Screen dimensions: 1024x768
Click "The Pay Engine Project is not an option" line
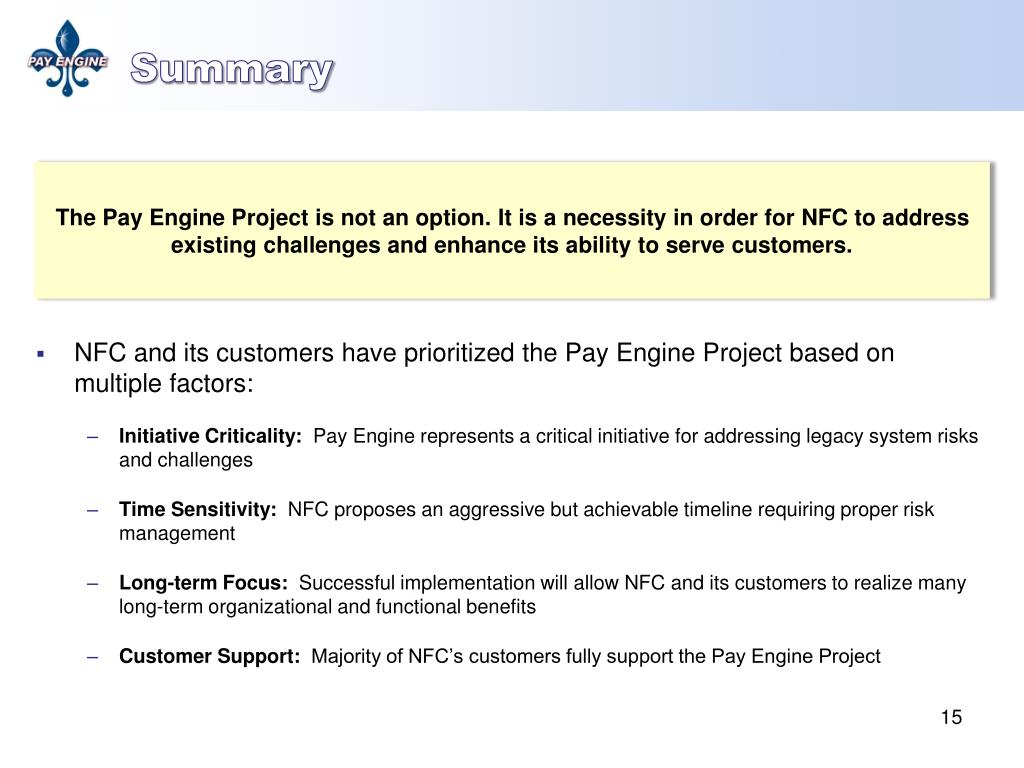[512, 218]
